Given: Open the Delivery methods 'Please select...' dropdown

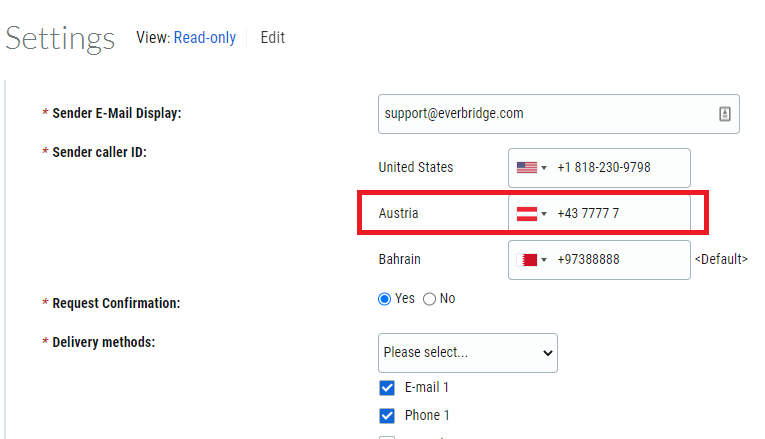Looking at the screenshot, I should coord(467,353).
